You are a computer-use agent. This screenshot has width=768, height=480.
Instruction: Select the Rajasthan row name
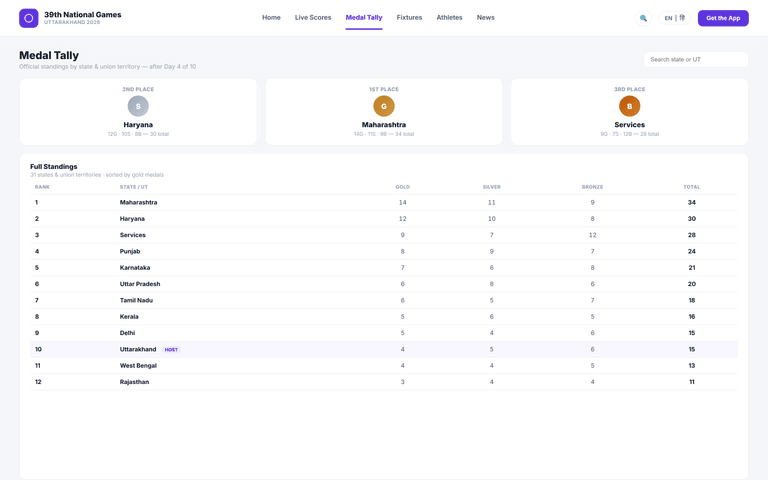[134, 382]
